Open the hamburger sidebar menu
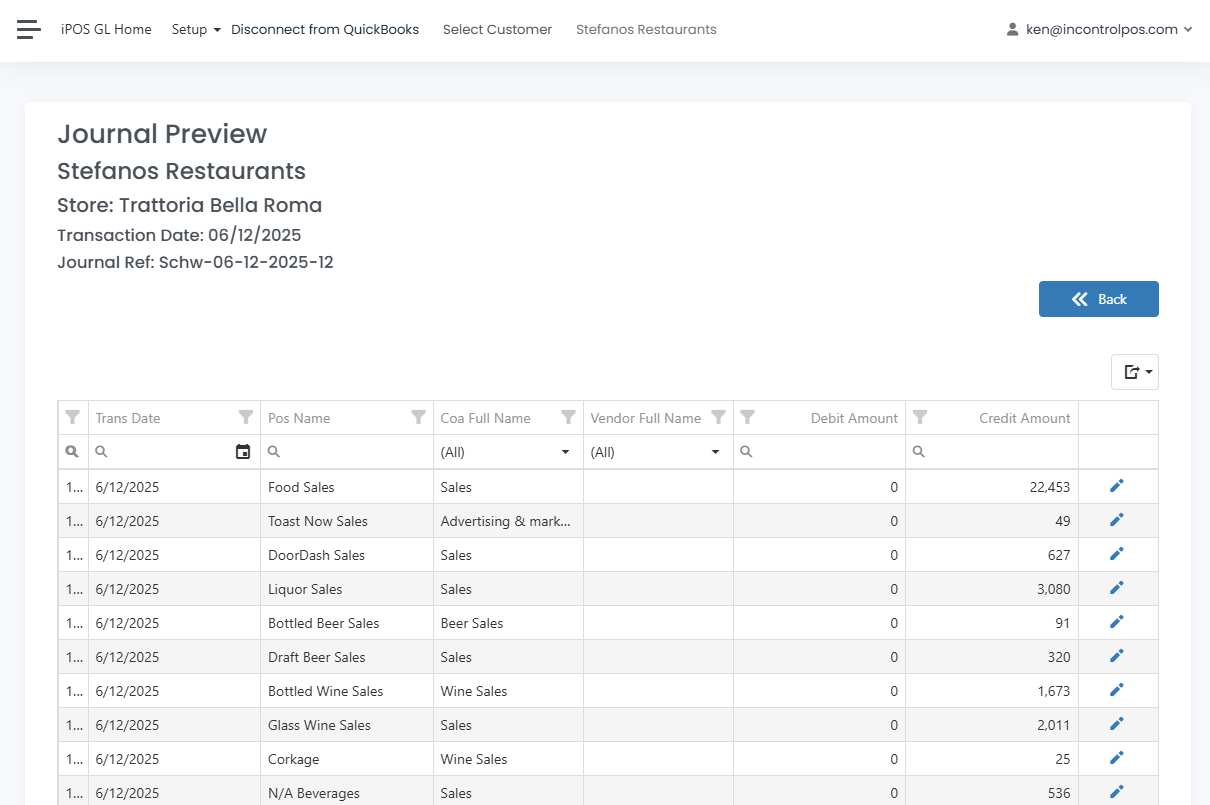The width and height of the screenshot is (1210, 805). pos(29,29)
